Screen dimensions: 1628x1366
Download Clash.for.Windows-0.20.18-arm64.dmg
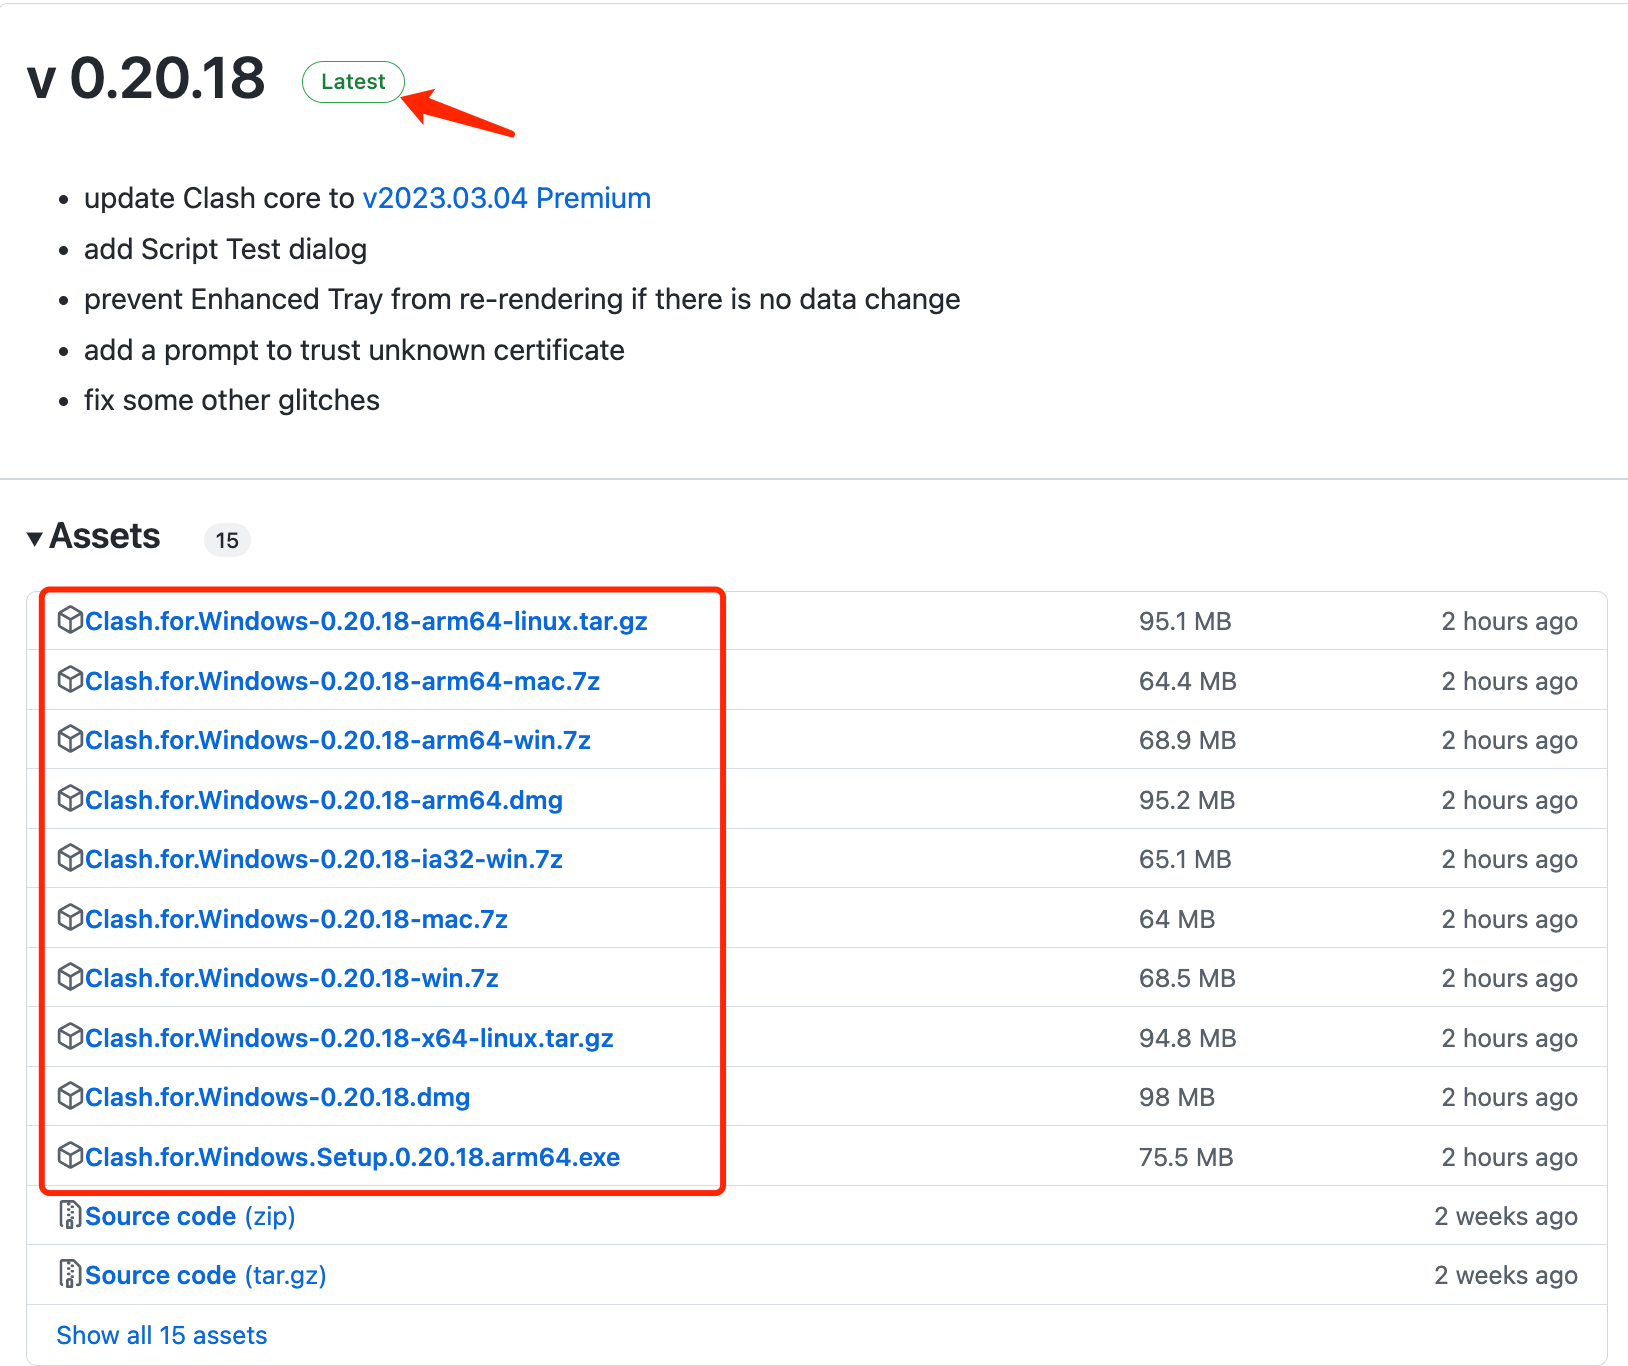324,800
